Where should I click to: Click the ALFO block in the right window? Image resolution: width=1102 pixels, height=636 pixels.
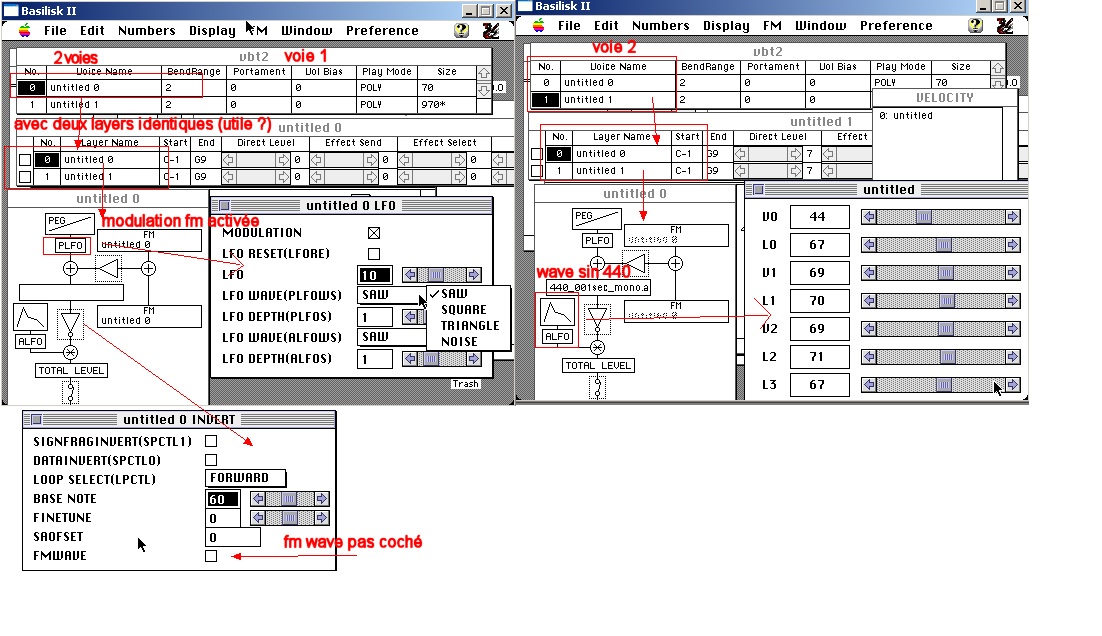click(x=557, y=337)
